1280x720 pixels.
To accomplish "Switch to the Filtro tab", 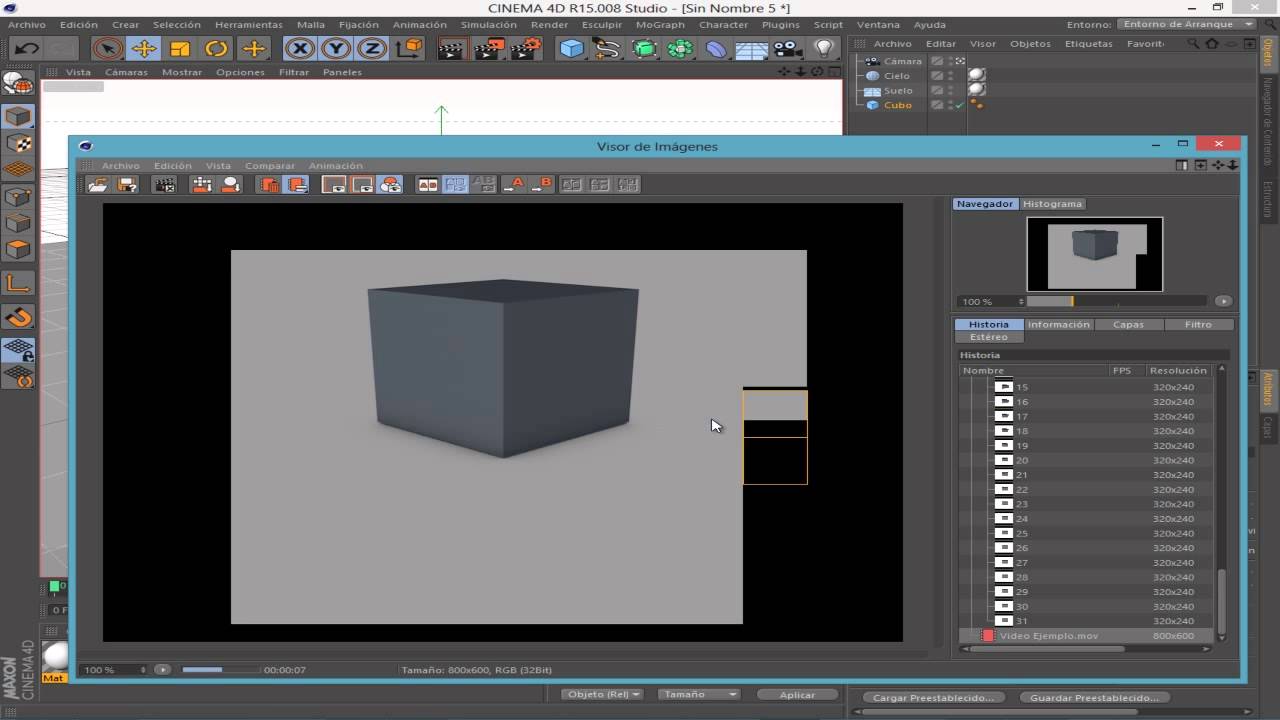I will 1198,324.
